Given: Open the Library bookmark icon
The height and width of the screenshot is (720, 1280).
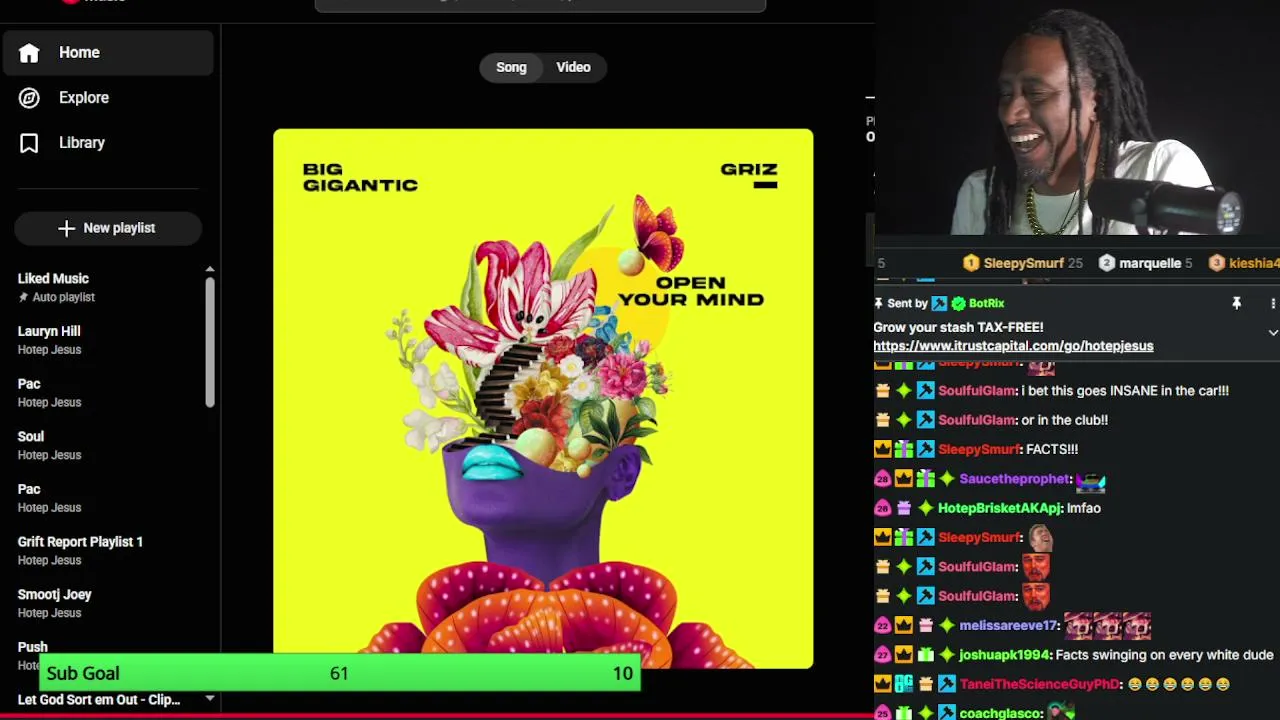Looking at the screenshot, I should 29,143.
